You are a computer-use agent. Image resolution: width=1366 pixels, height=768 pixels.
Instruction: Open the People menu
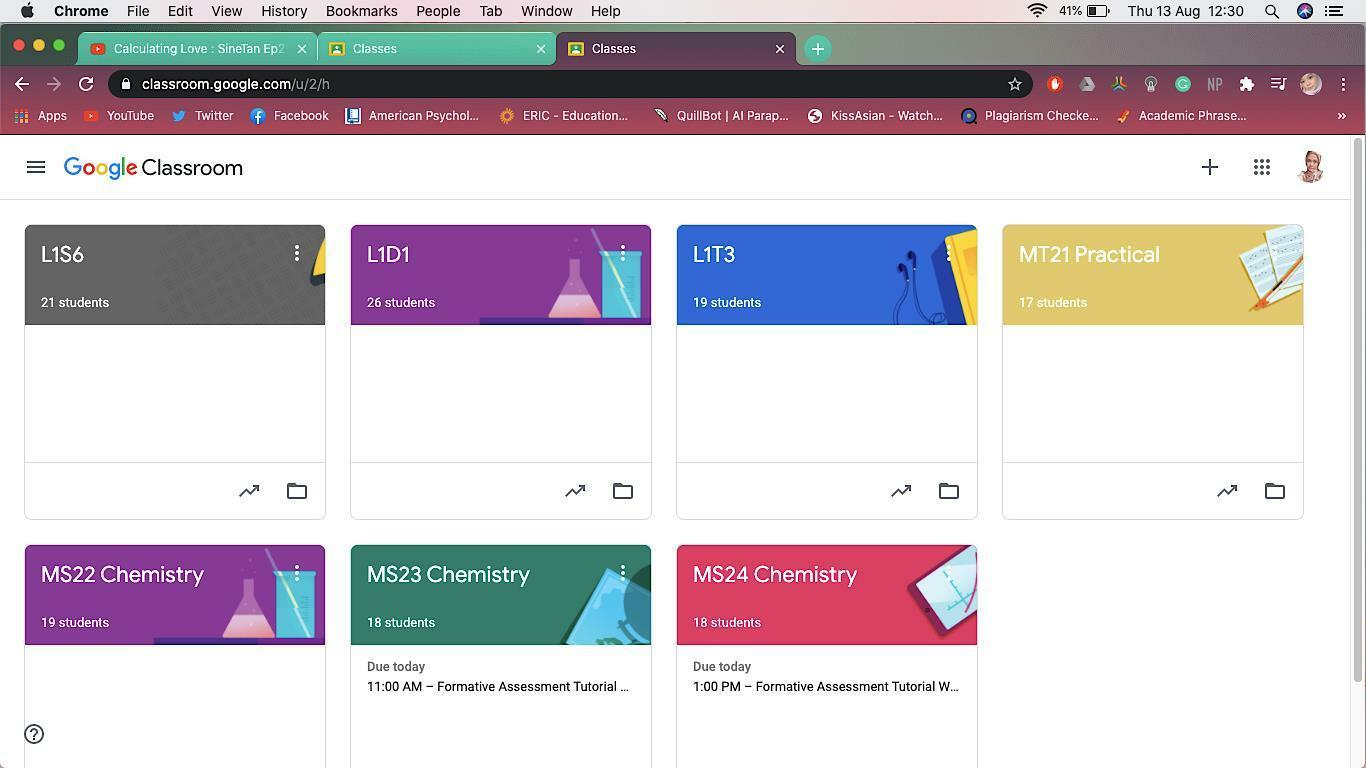coord(438,11)
